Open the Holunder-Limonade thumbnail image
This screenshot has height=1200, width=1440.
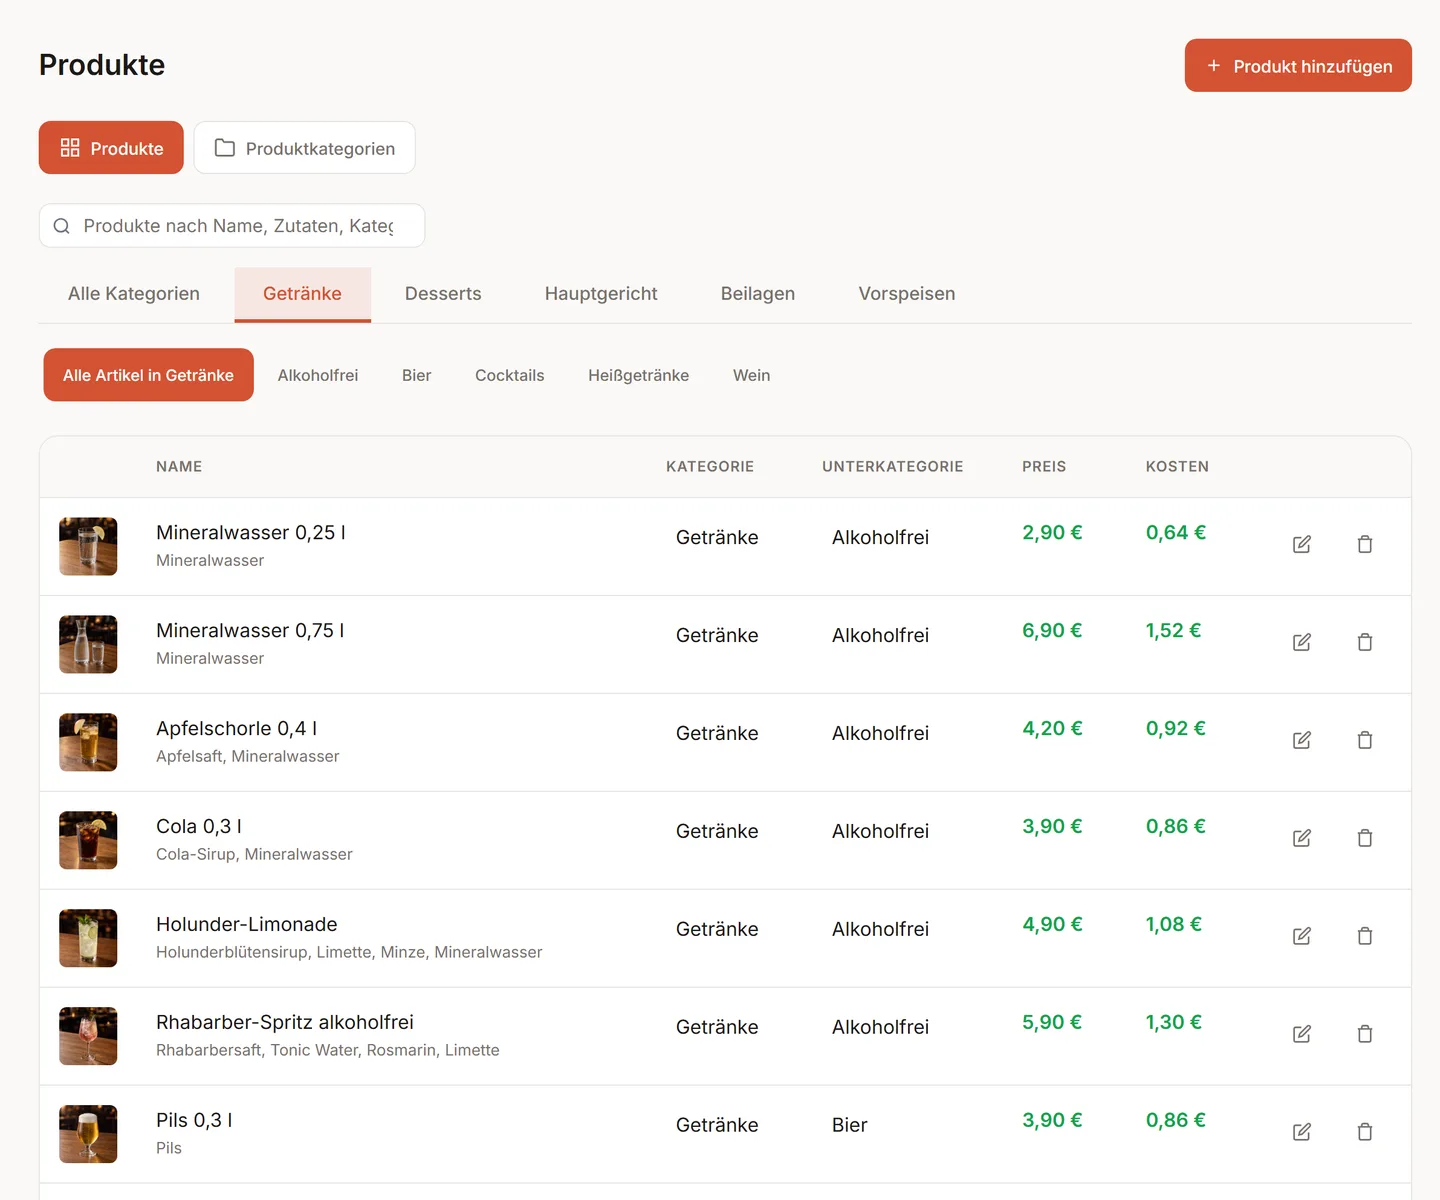tap(88, 938)
